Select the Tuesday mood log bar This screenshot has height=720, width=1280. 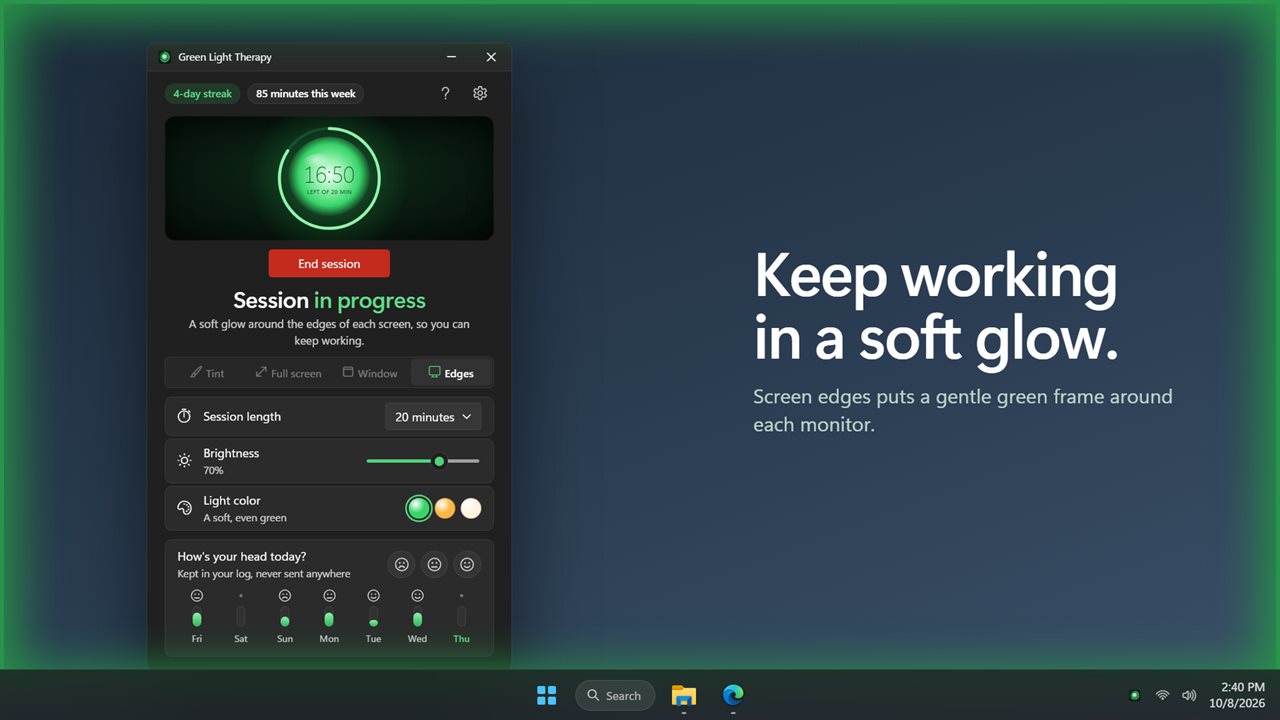click(x=373, y=616)
